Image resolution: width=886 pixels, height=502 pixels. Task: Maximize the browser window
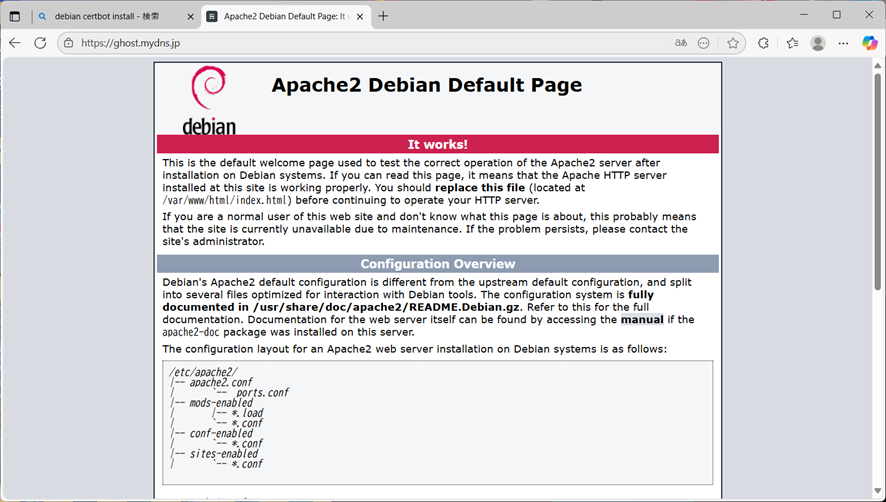(x=837, y=15)
